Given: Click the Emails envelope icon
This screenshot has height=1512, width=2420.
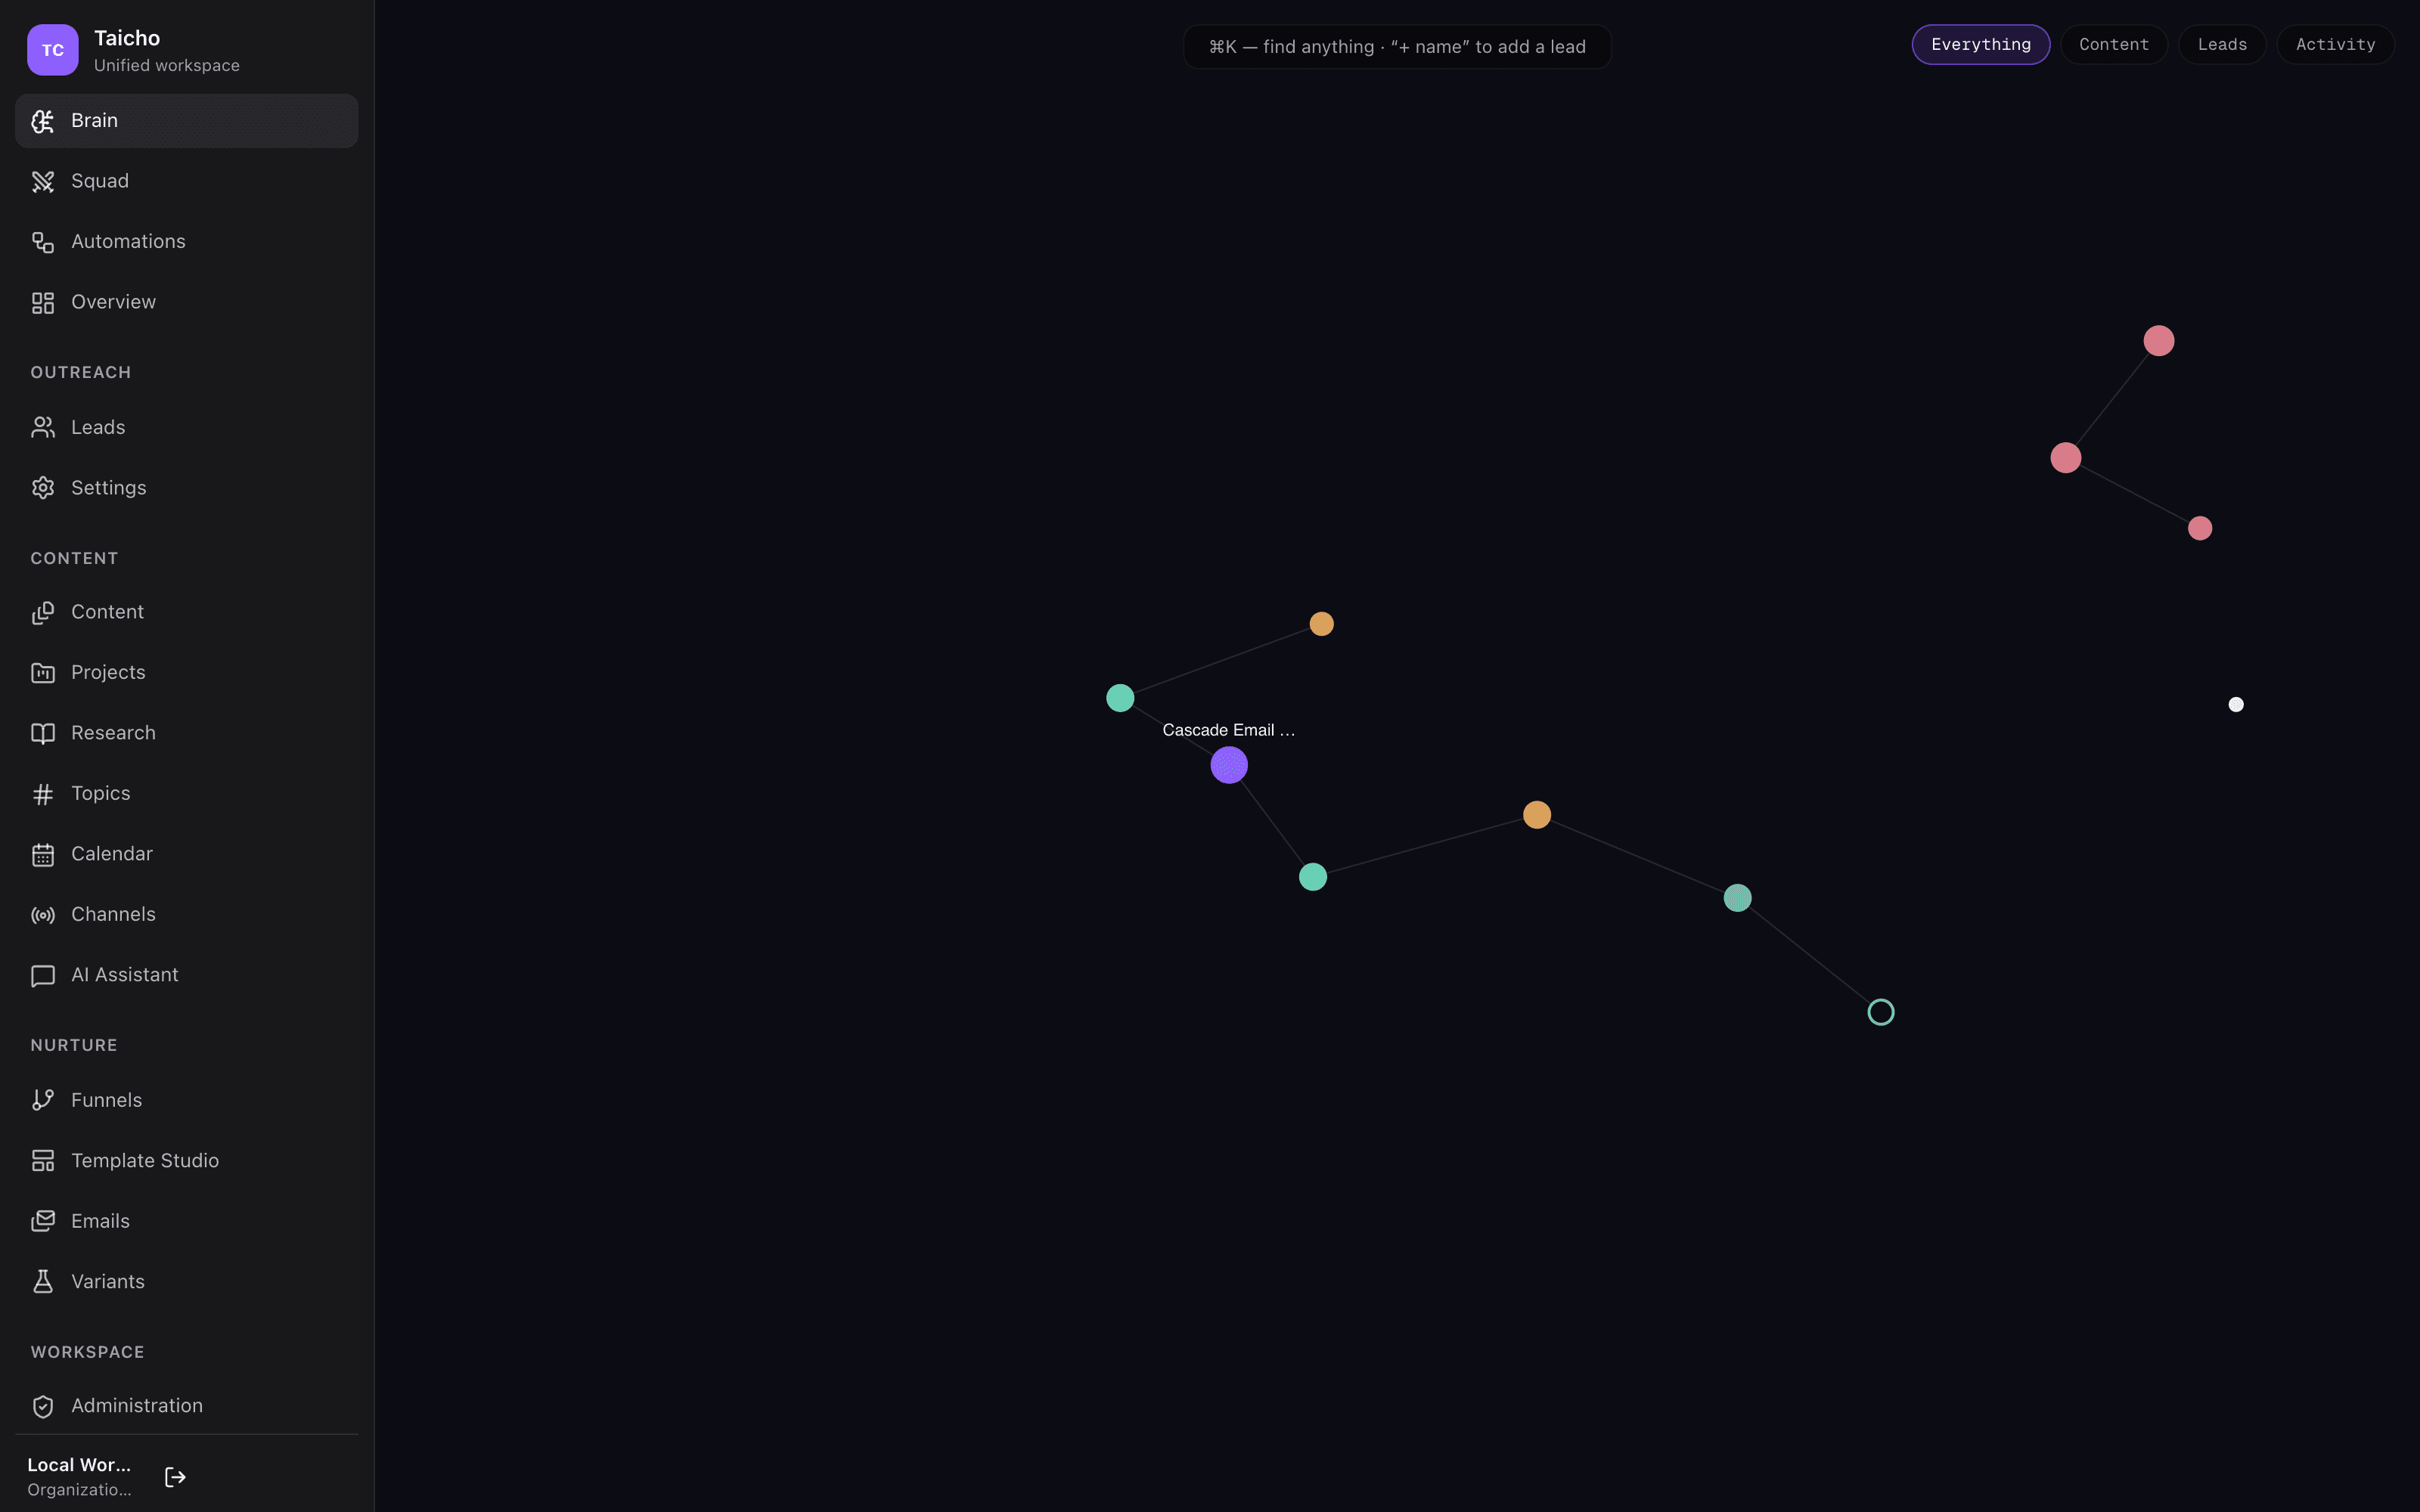Looking at the screenshot, I should coord(43,1221).
